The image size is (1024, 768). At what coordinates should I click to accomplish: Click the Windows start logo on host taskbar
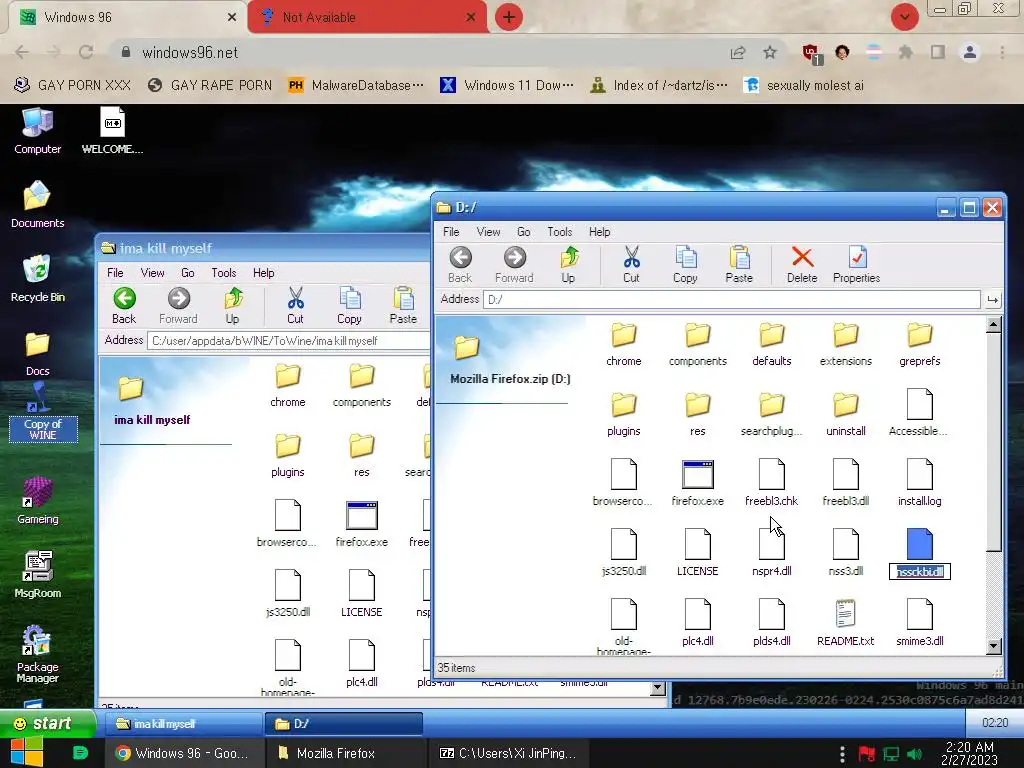tap(27, 753)
